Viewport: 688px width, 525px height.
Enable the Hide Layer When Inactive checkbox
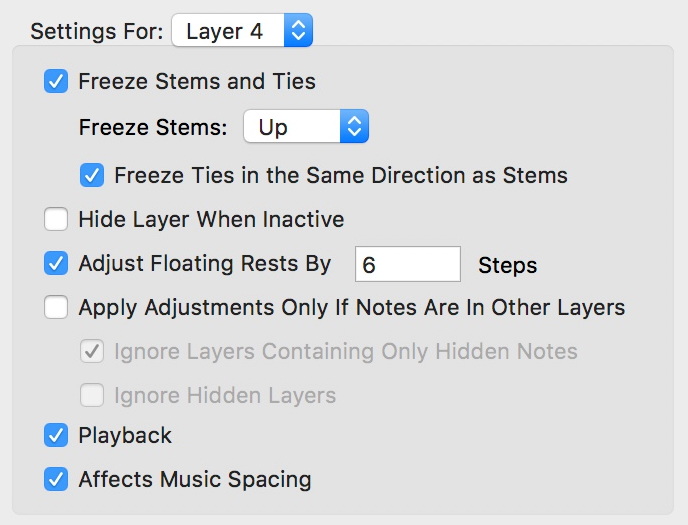point(56,219)
